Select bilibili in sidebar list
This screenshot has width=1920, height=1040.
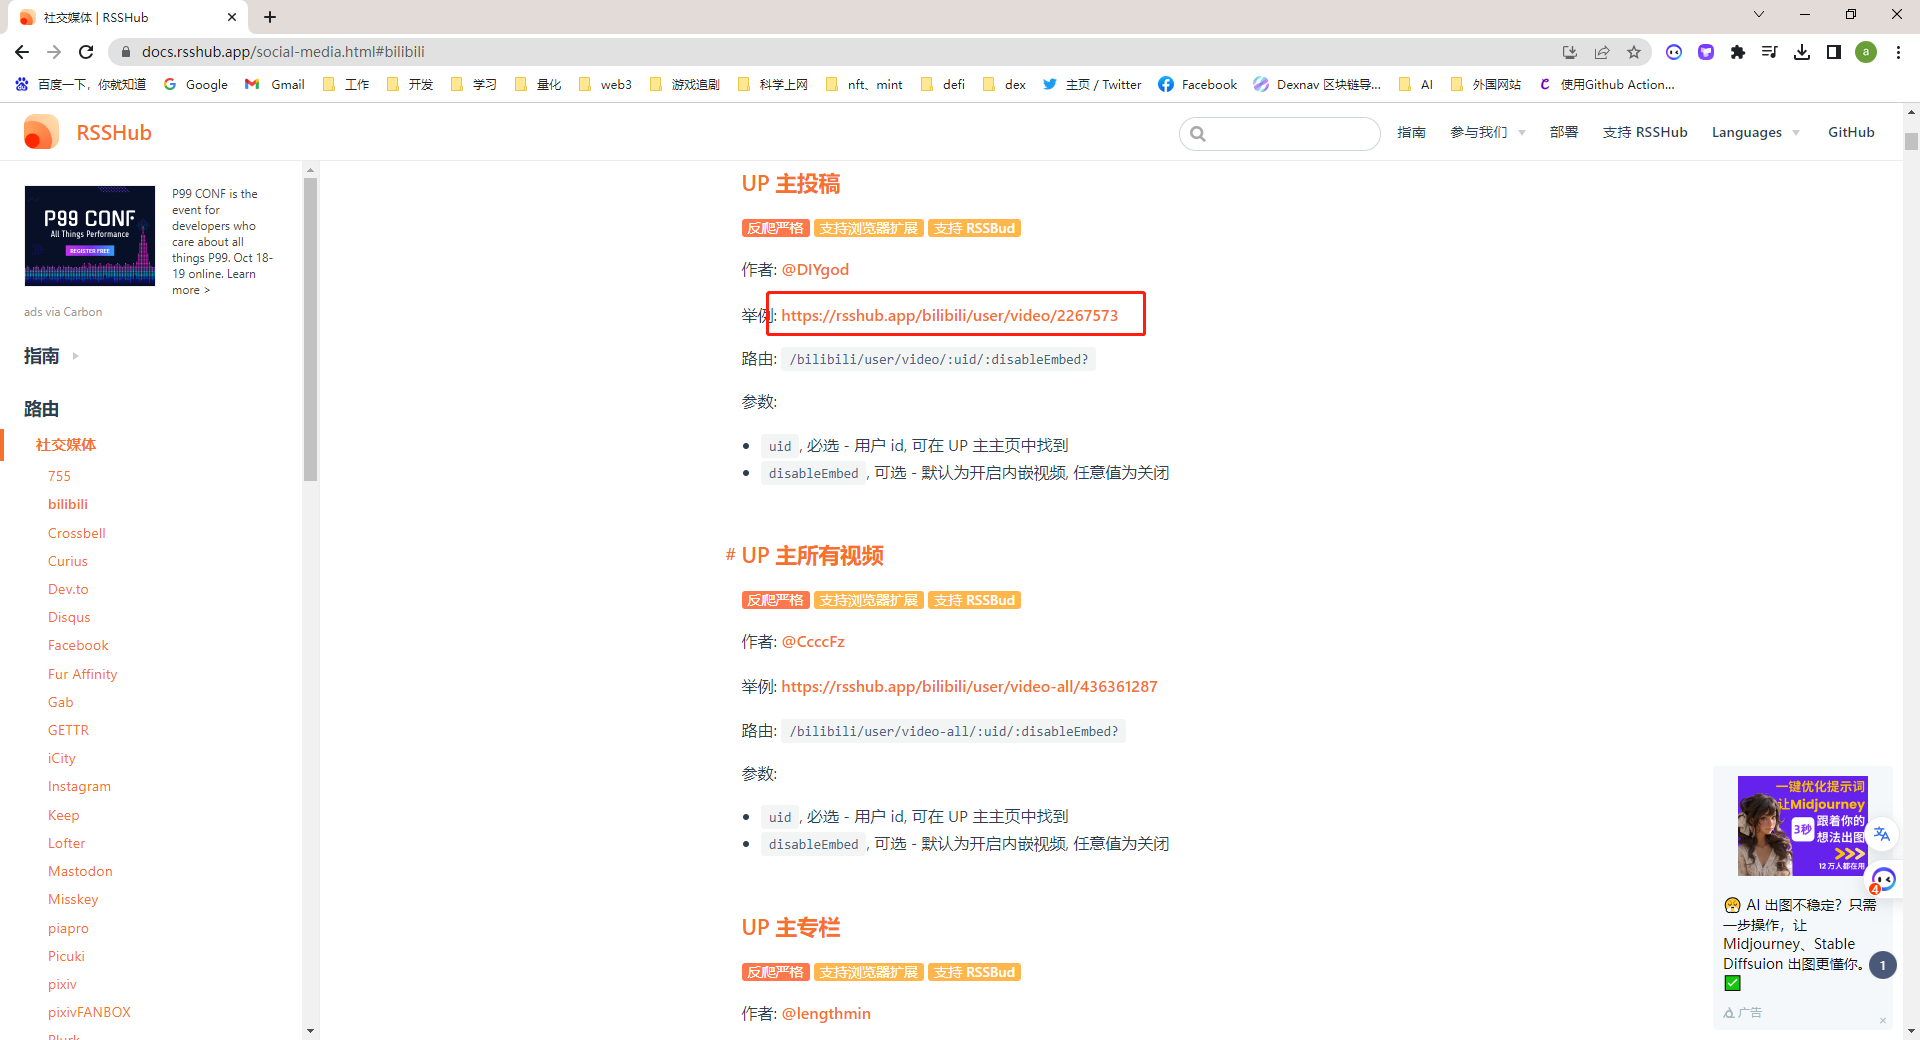tap(68, 504)
